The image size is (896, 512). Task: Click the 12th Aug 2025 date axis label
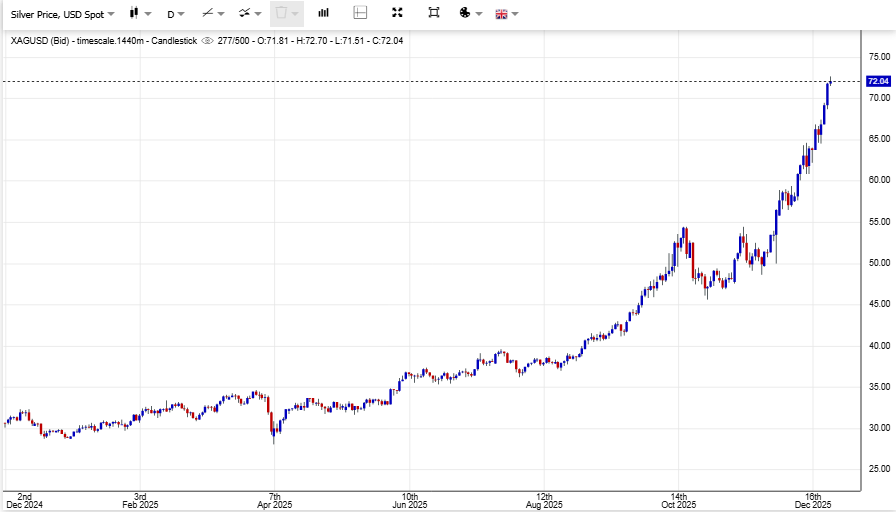pos(544,501)
